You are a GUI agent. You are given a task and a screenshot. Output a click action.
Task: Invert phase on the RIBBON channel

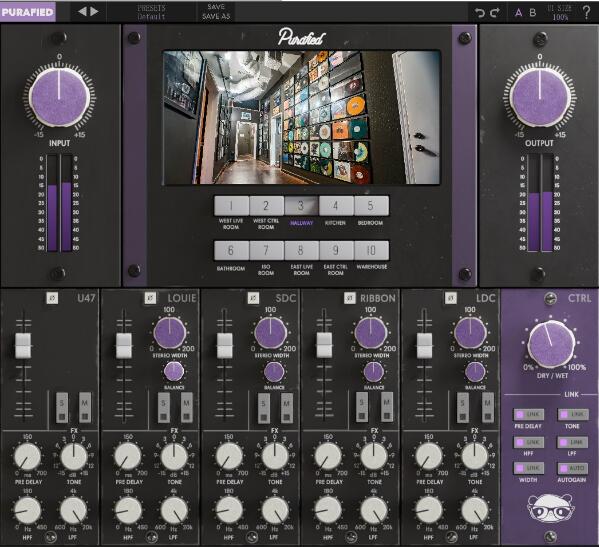pos(350,298)
